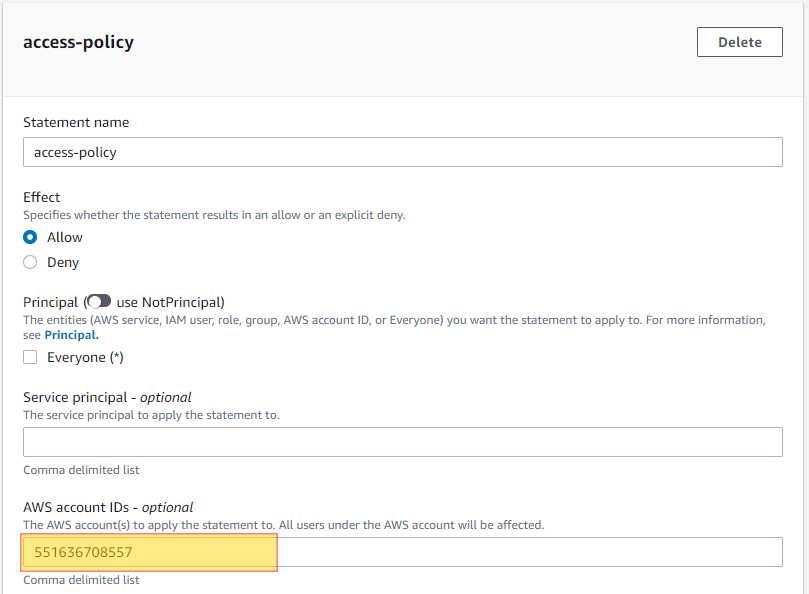This screenshot has width=809, height=594.
Task: Click the account ID value 551636708557
Action: [83, 552]
